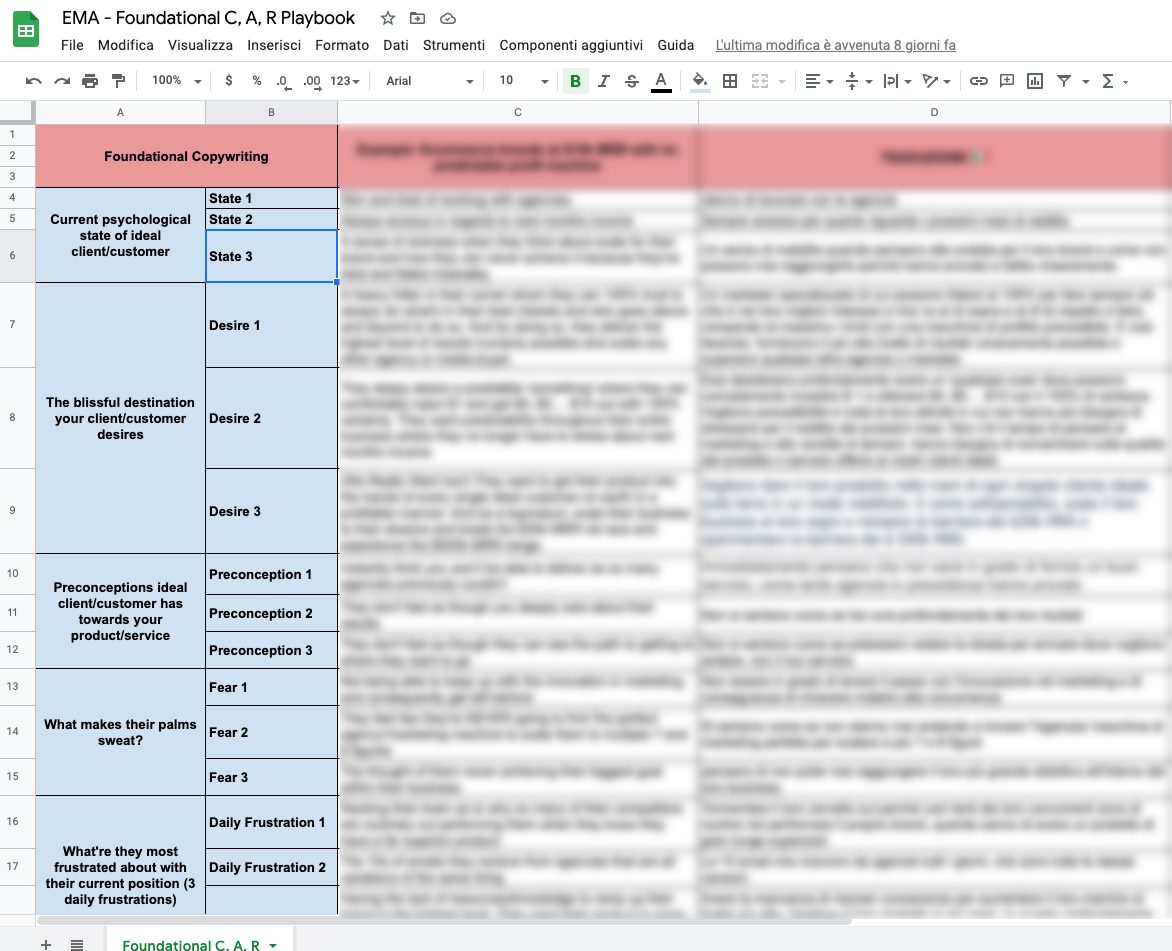
Task: Star this document
Action: click(x=388, y=18)
